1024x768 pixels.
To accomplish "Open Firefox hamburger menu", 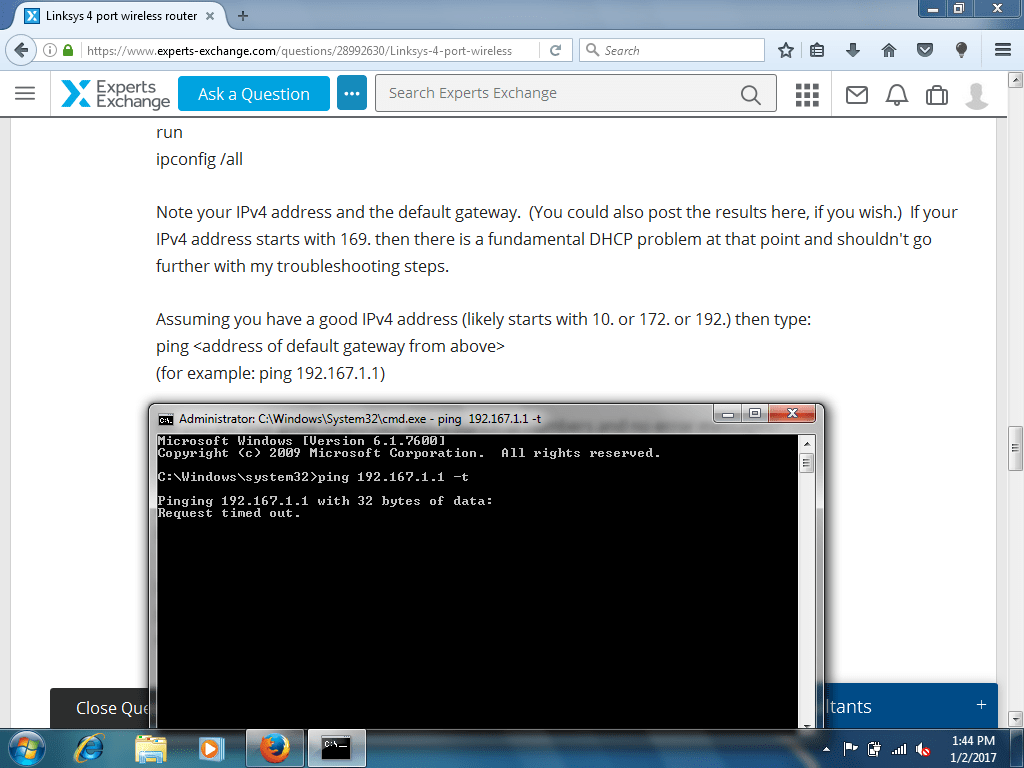I will (1003, 50).
